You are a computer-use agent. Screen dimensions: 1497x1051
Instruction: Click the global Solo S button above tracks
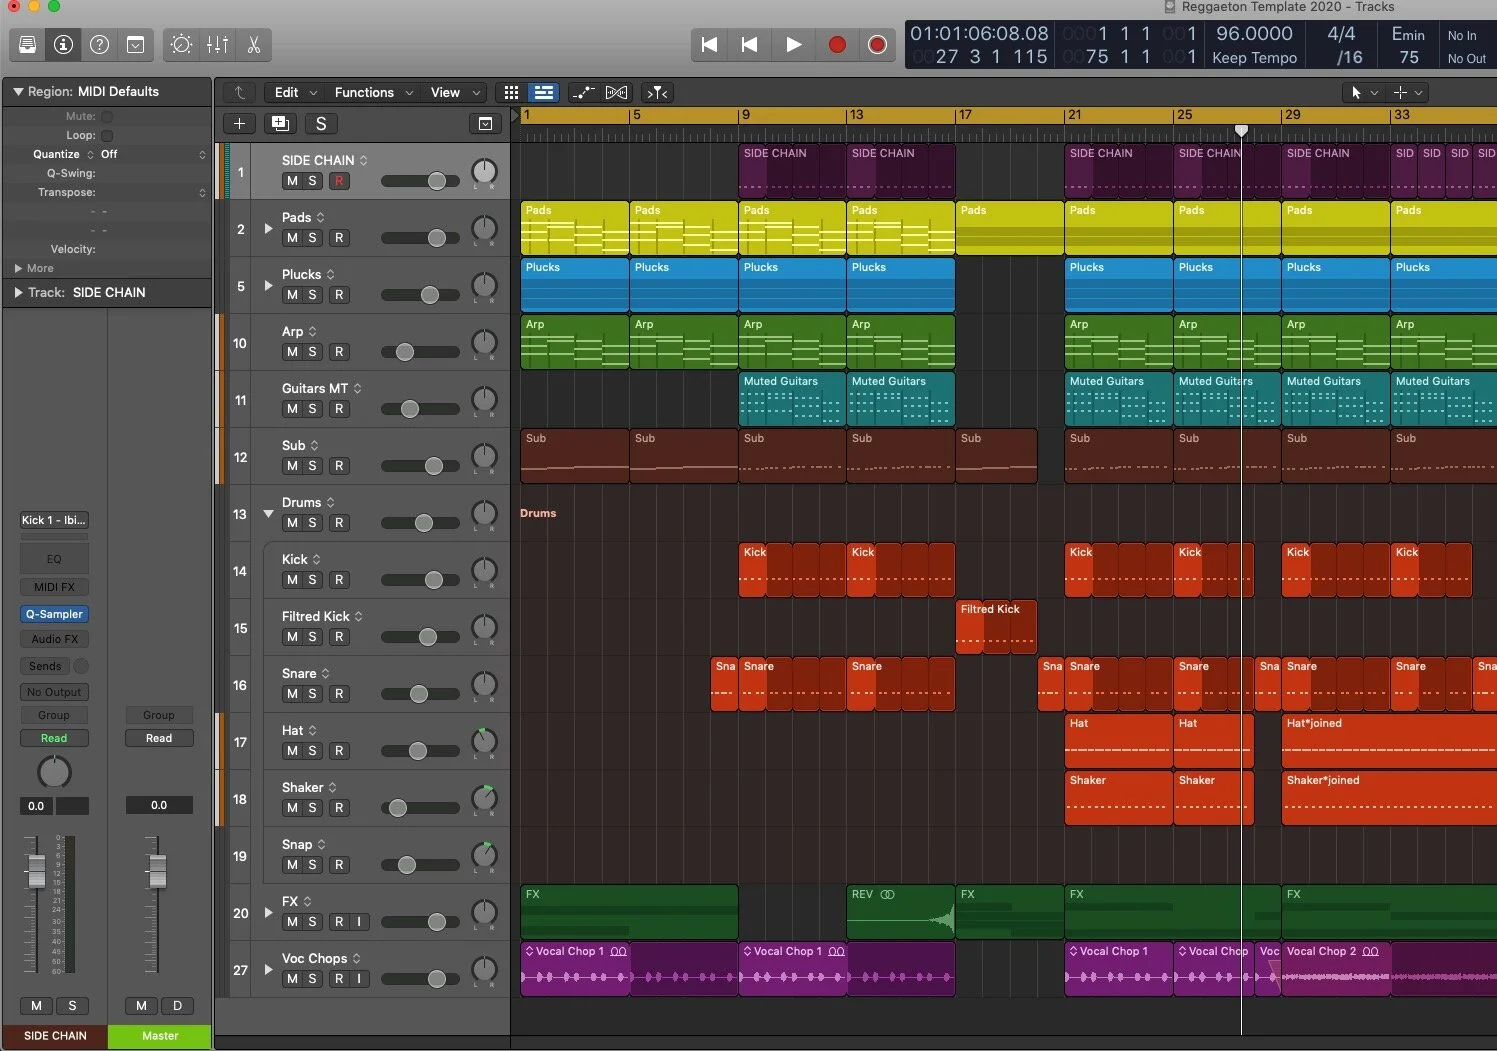pos(321,124)
